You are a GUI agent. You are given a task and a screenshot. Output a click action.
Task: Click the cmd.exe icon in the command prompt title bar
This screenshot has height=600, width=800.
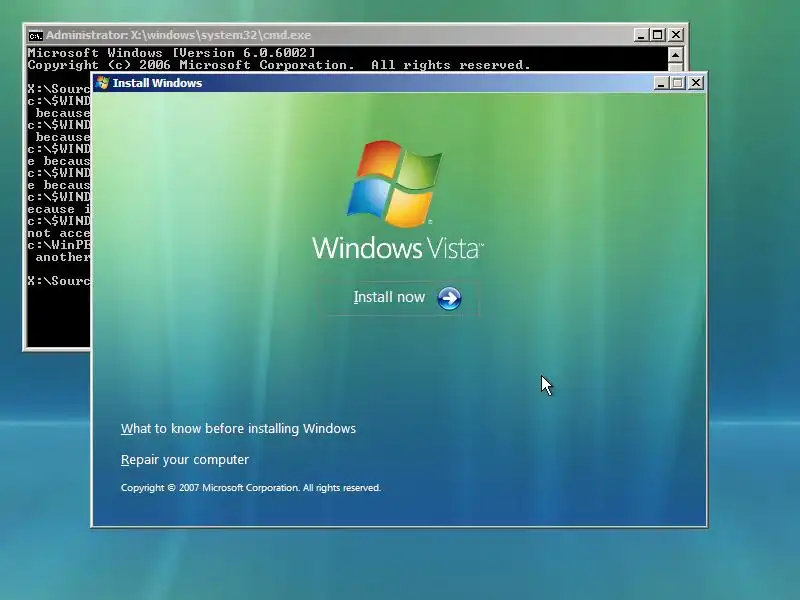(35, 35)
